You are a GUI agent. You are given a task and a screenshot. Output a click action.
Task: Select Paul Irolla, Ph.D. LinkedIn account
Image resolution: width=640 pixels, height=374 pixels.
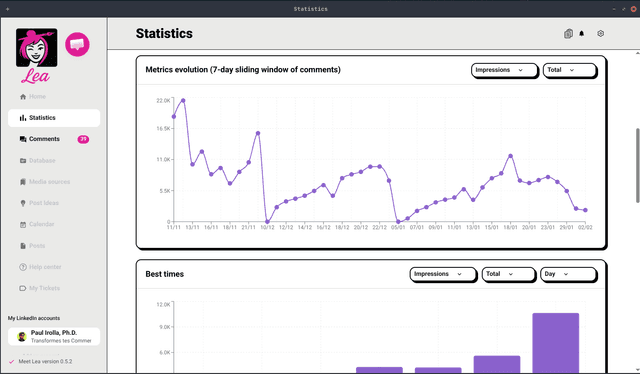(x=54, y=336)
